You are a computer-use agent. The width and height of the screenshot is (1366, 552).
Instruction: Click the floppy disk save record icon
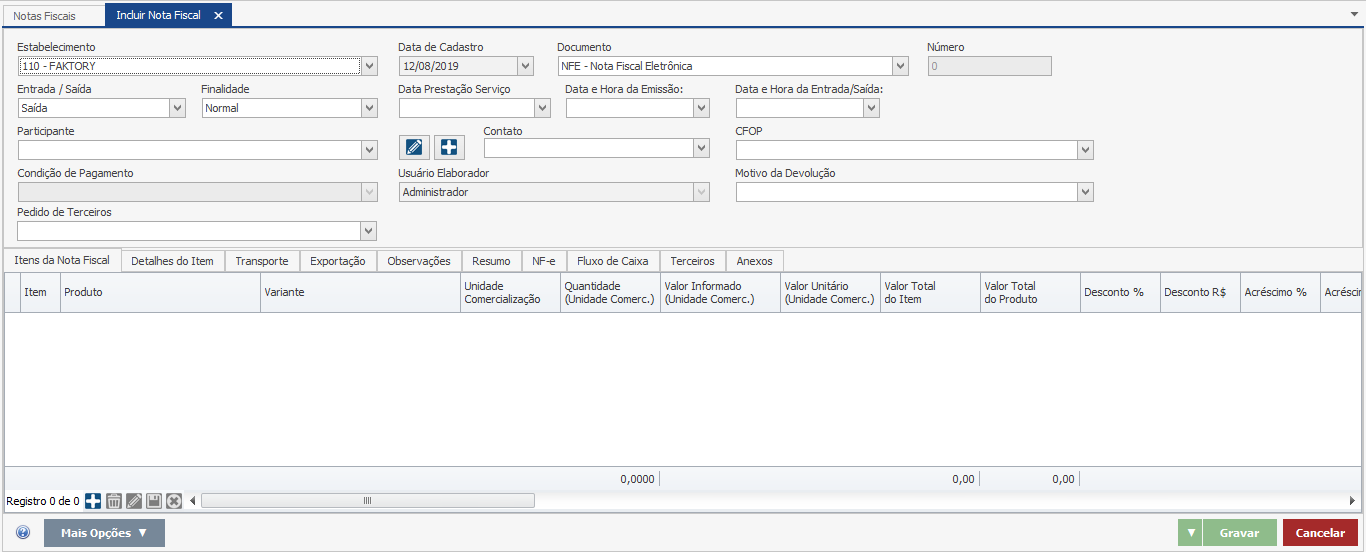[x=154, y=501]
